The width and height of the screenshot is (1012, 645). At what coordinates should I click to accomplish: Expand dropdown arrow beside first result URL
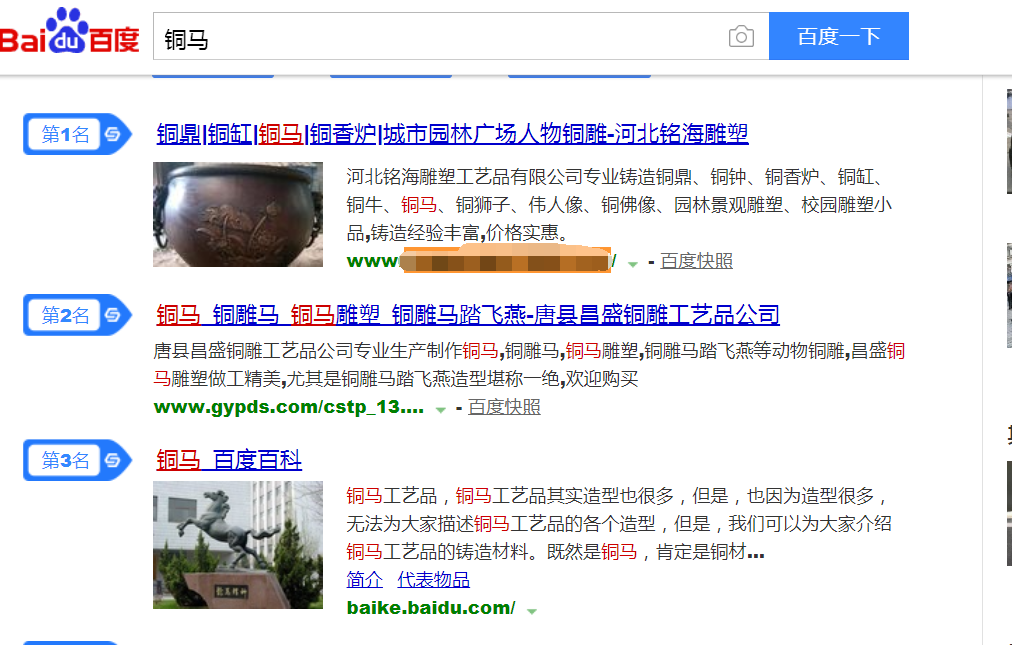point(633,263)
